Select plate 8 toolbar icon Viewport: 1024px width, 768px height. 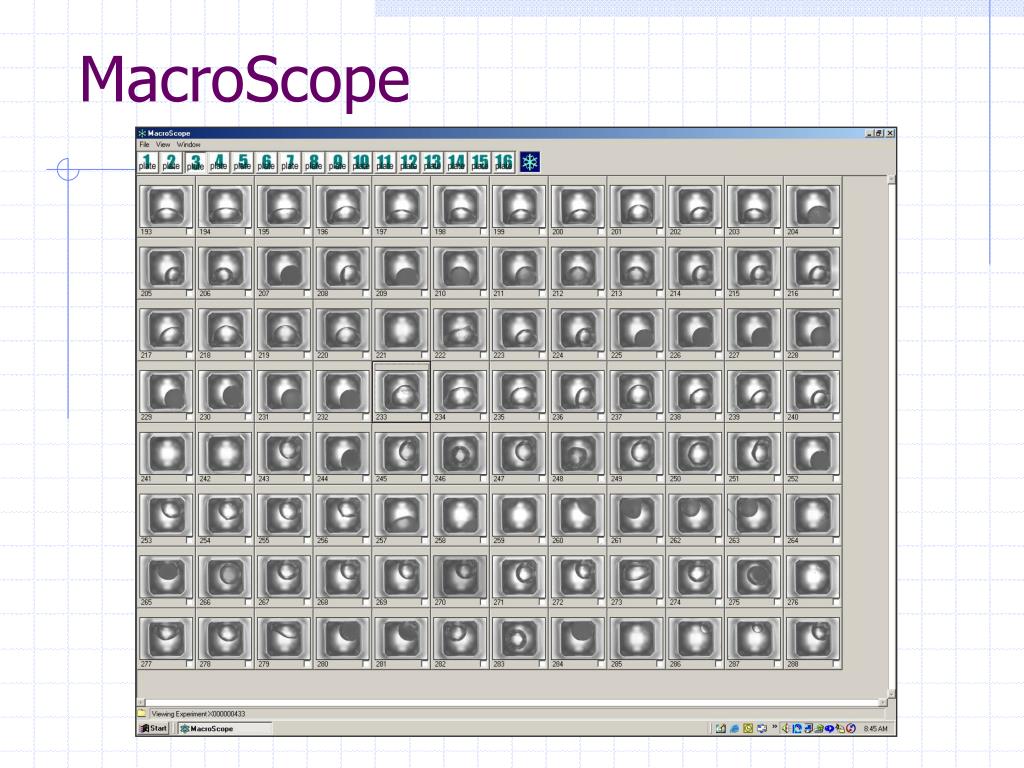313,162
